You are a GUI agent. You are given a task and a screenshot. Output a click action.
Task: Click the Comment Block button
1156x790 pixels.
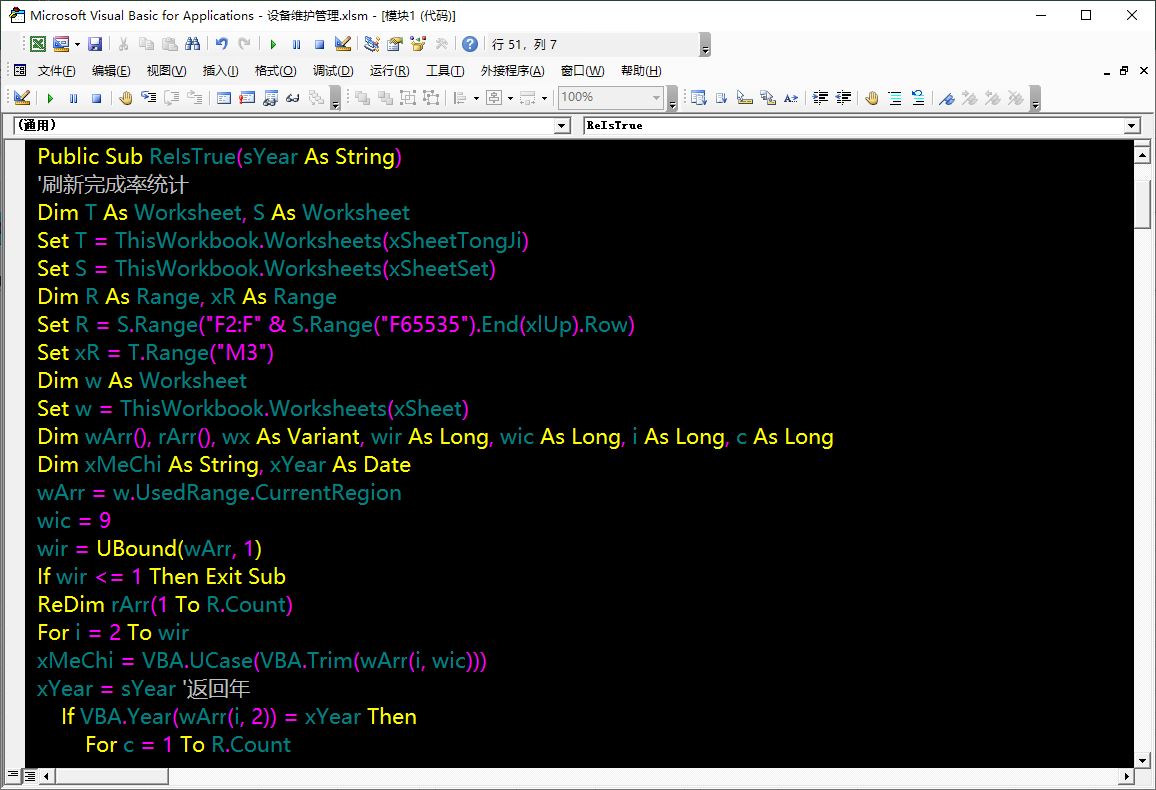[894, 98]
